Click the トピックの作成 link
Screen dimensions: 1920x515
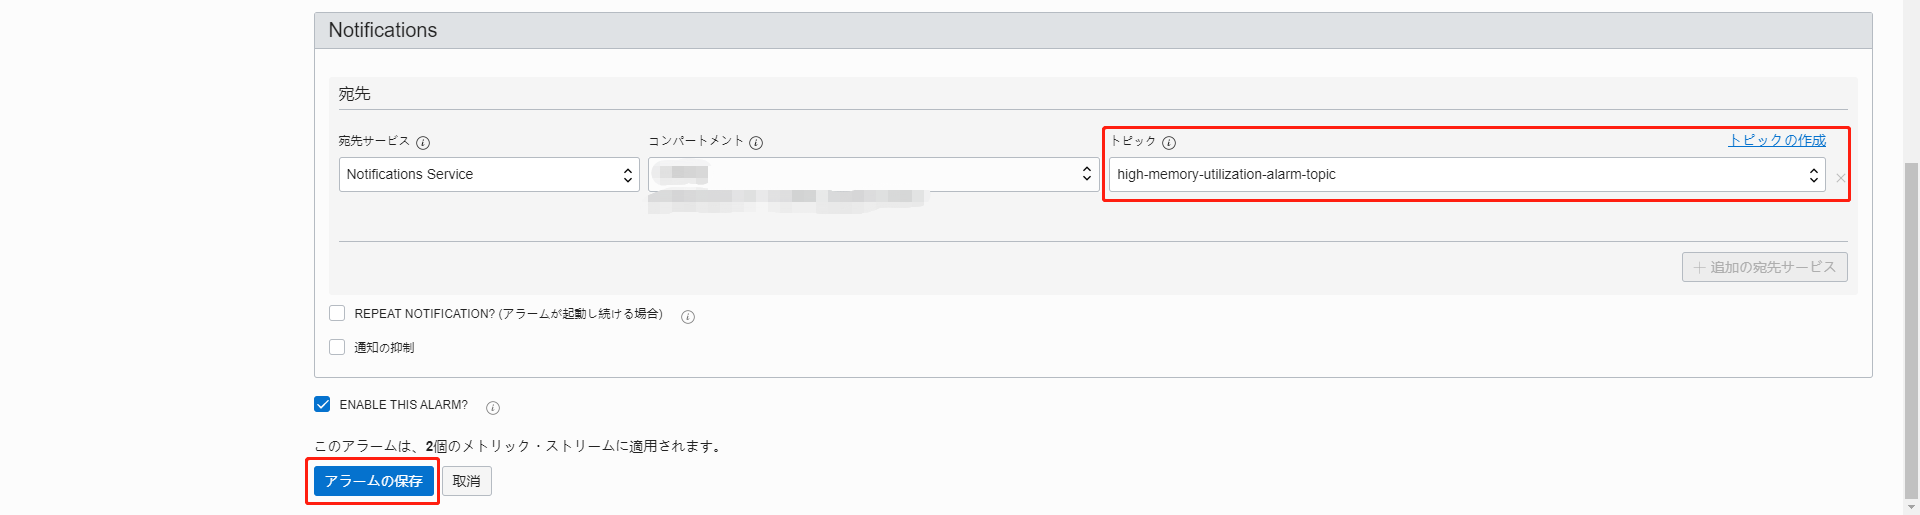click(1777, 141)
